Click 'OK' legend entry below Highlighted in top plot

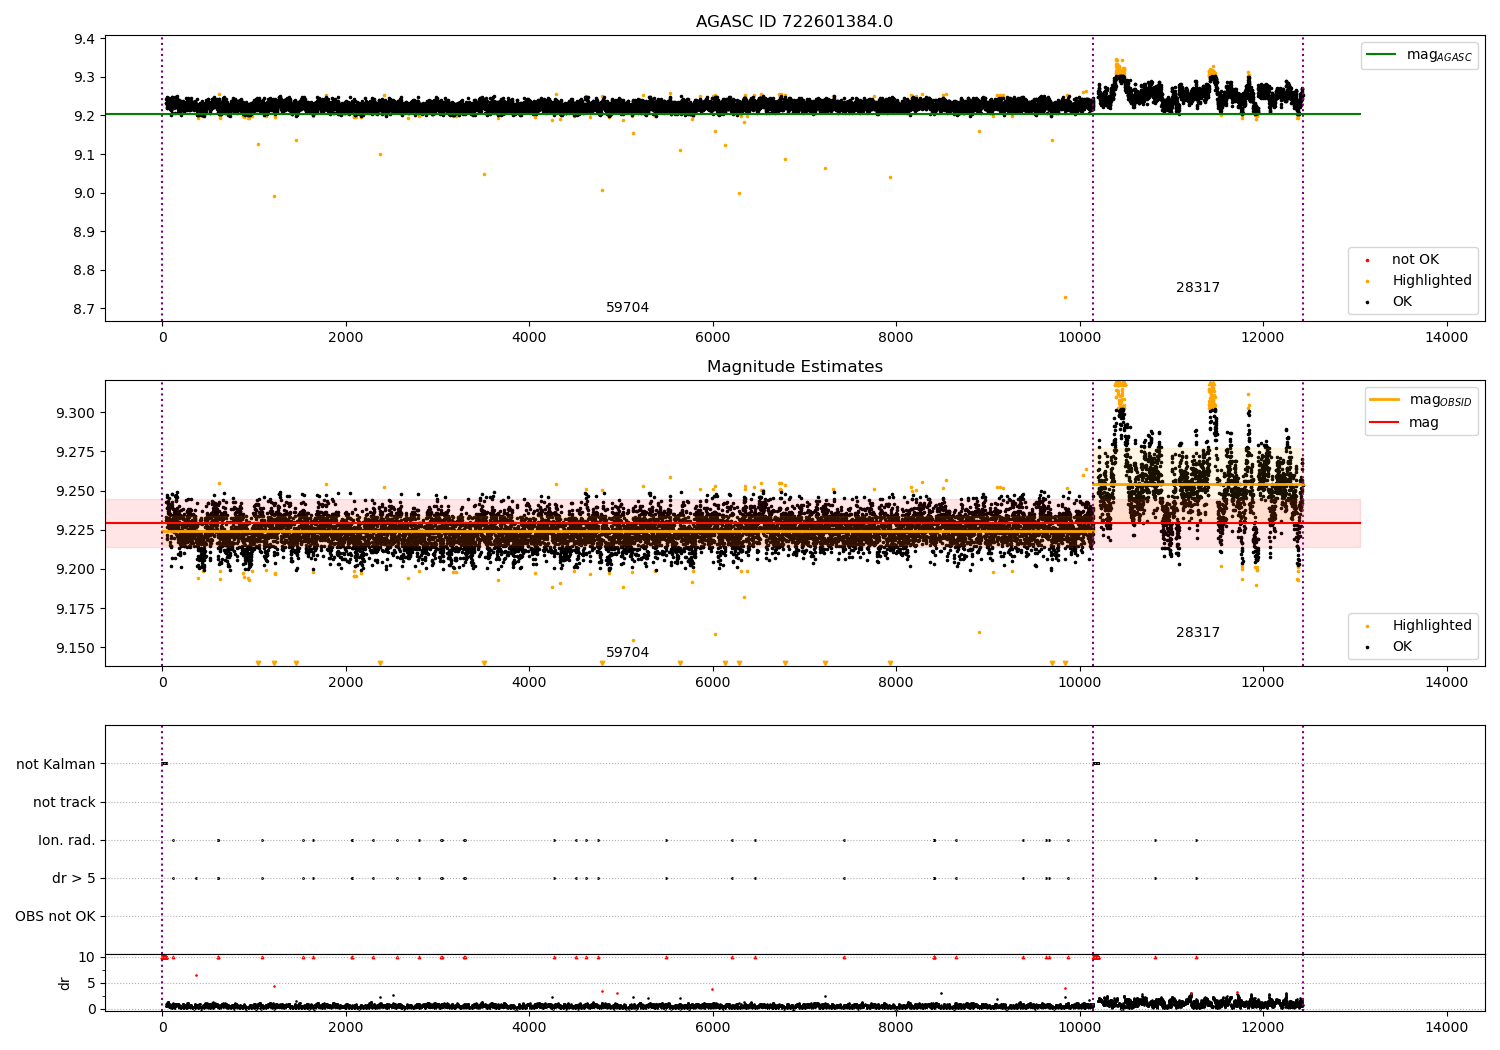point(1390,302)
